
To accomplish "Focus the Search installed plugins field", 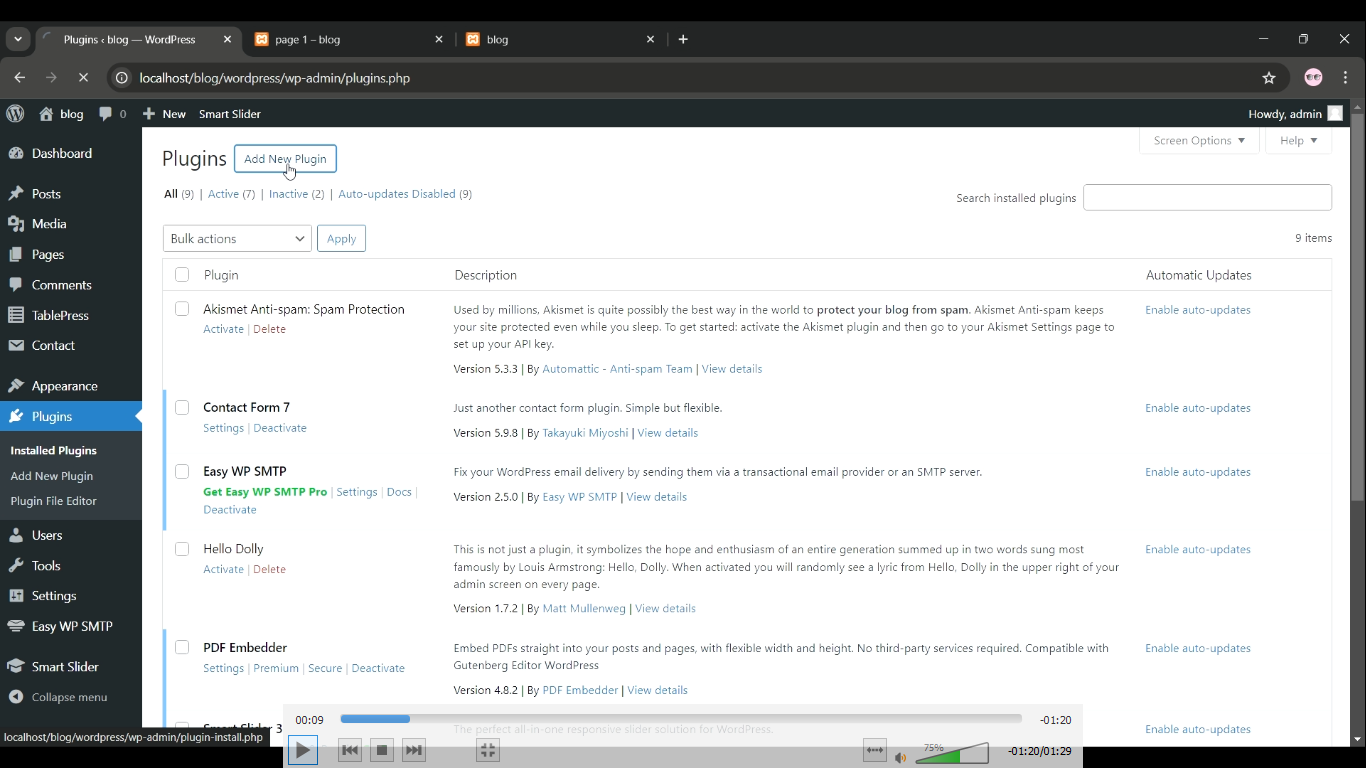I will [1207, 197].
